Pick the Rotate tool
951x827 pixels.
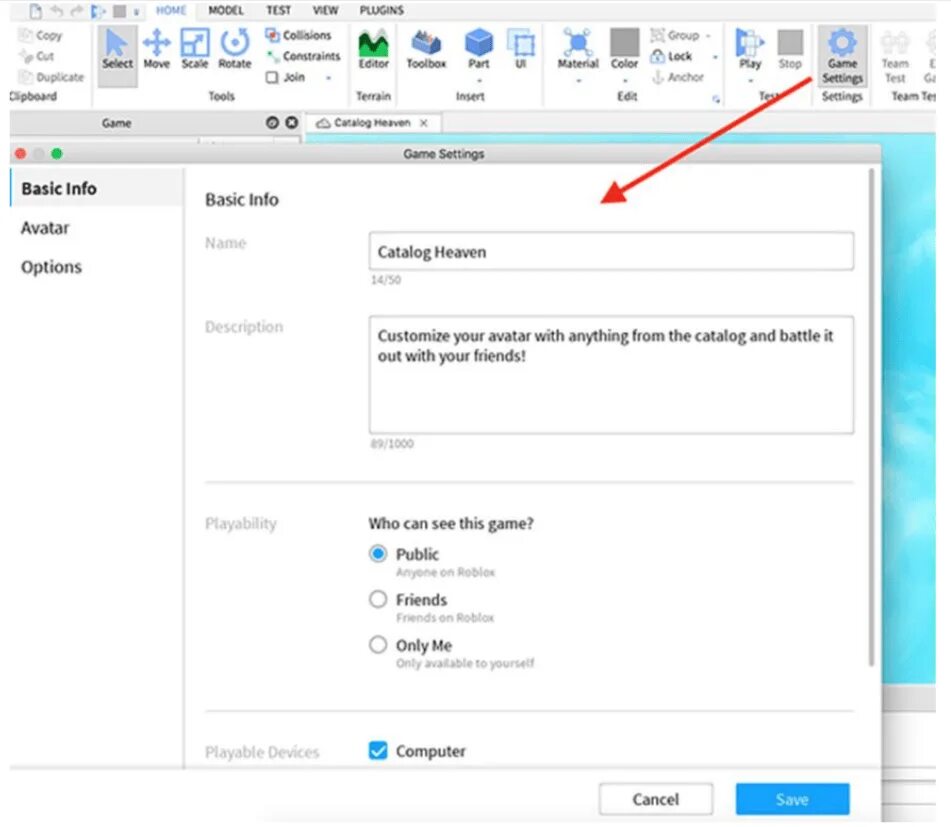(x=235, y=49)
